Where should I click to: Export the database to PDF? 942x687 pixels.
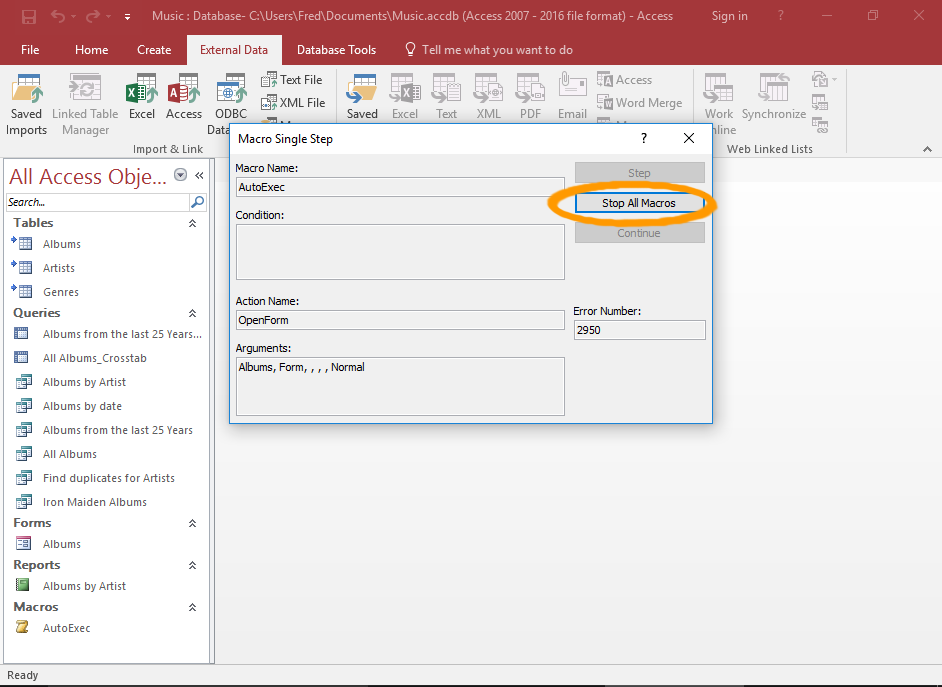point(529,95)
